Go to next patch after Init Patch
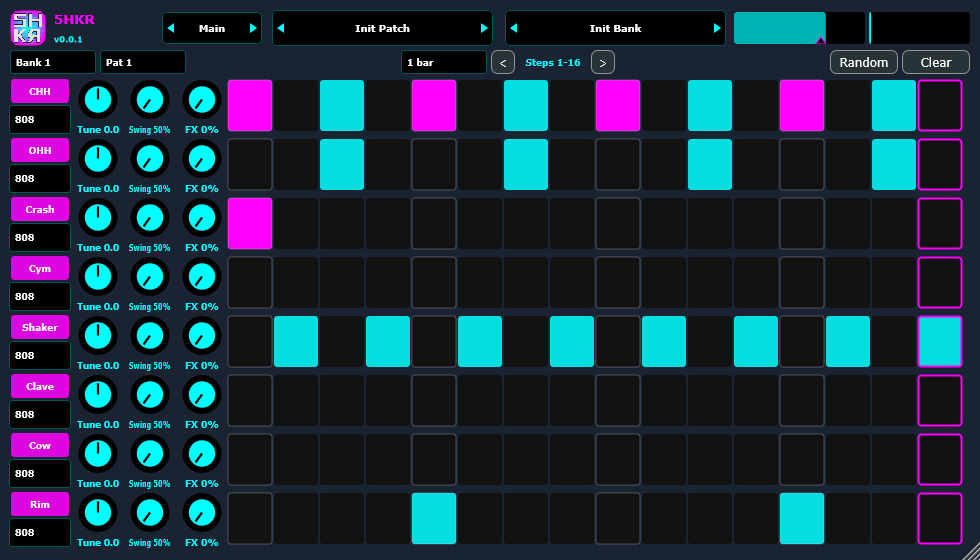The image size is (980, 560). point(484,28)
